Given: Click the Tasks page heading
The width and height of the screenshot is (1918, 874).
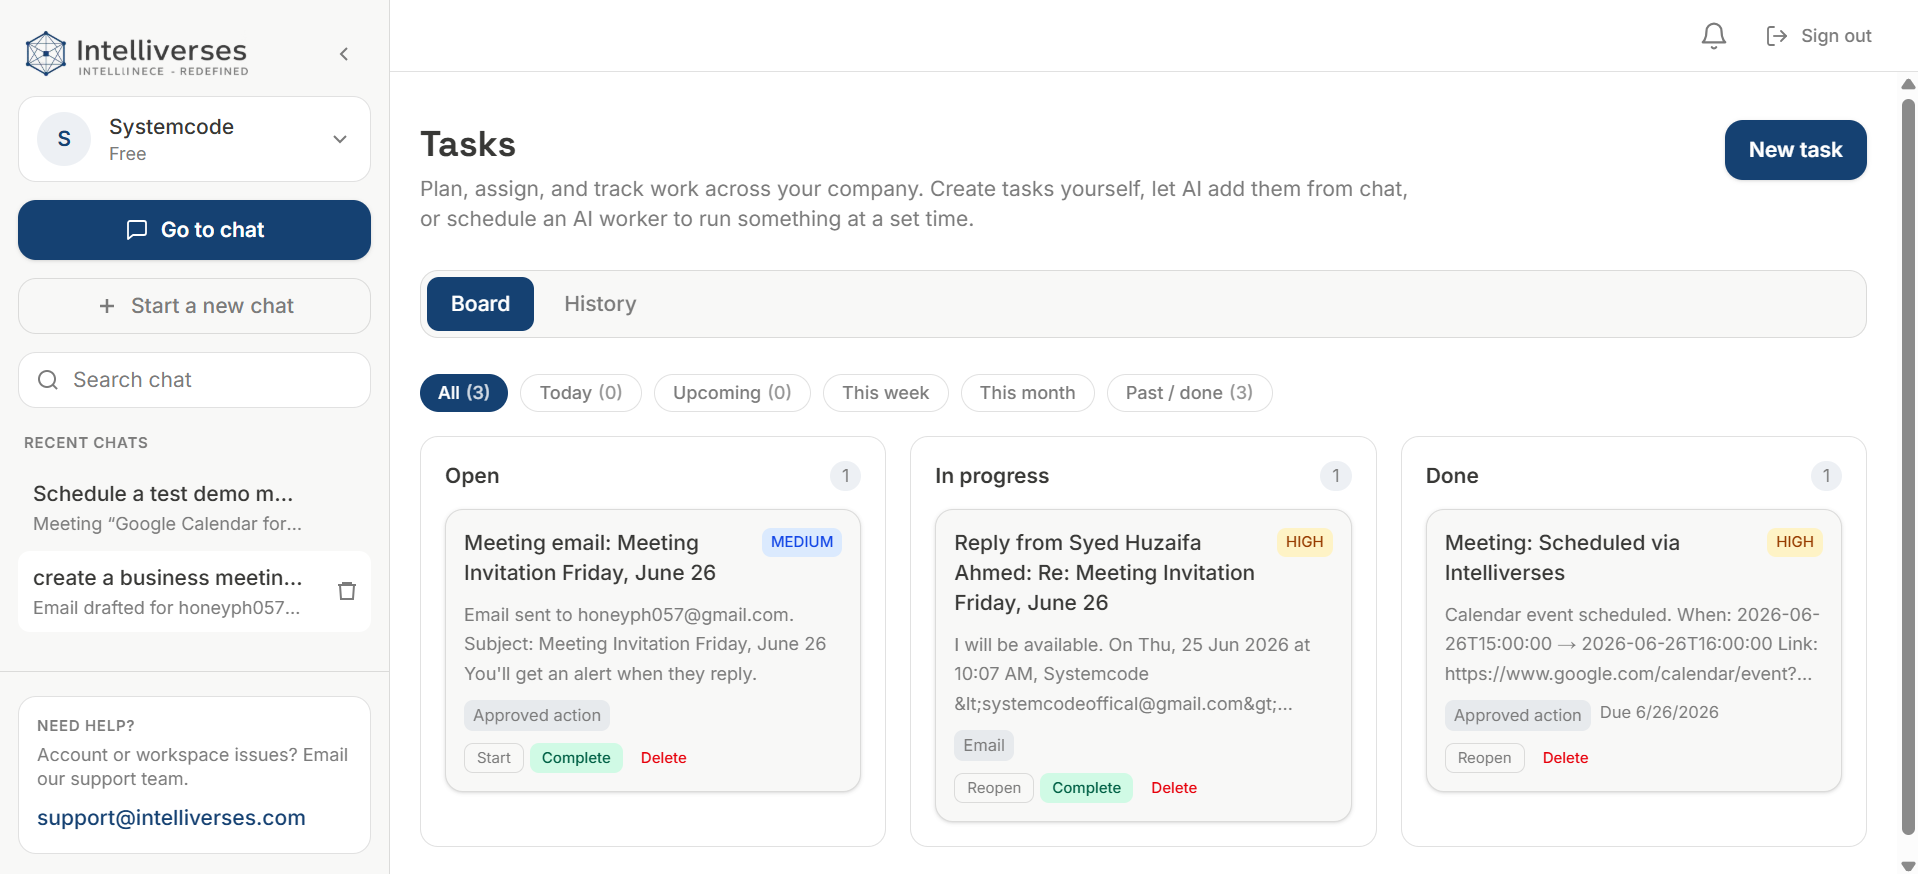Looking at the screenshot, I should click(x=468, y=145).
